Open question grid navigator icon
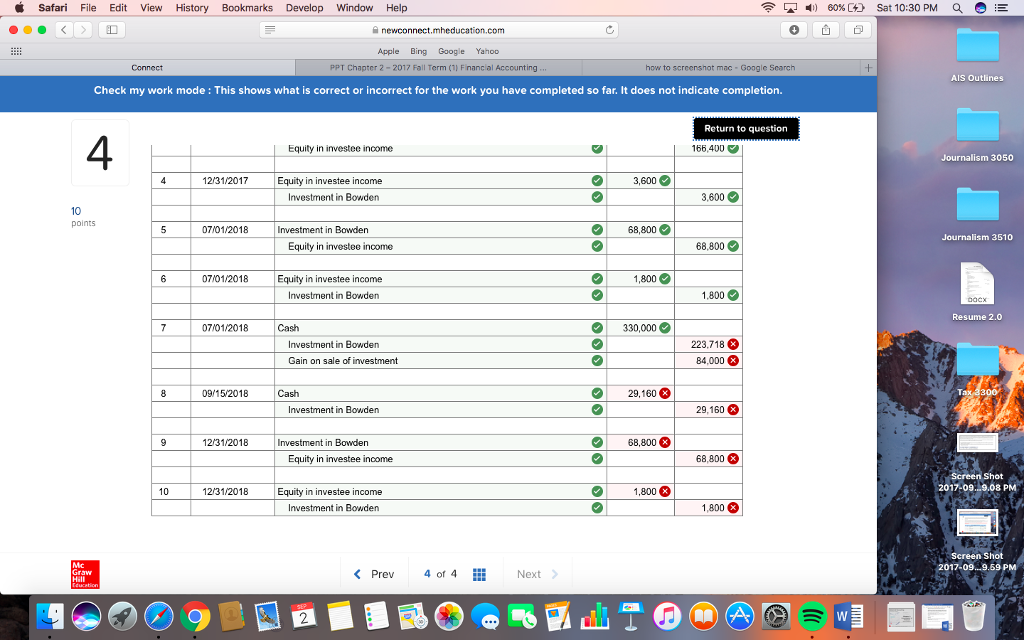The image size is (1024, 640). click(479, 574)
